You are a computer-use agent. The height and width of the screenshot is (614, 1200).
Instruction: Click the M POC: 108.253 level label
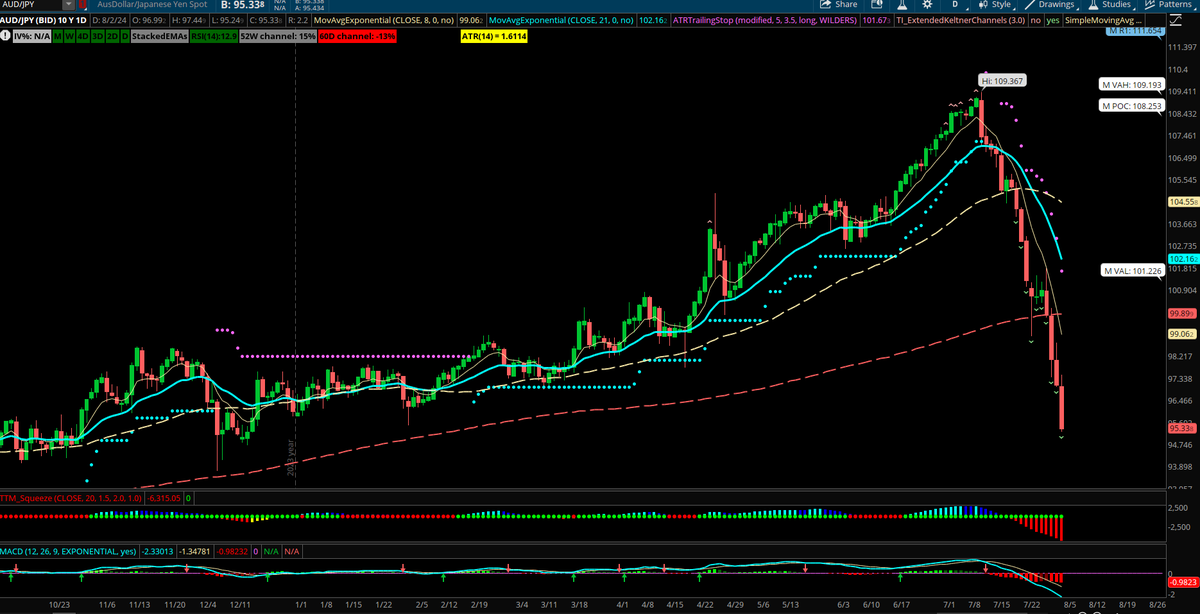pyautogui.click(x=1132, y=105)
